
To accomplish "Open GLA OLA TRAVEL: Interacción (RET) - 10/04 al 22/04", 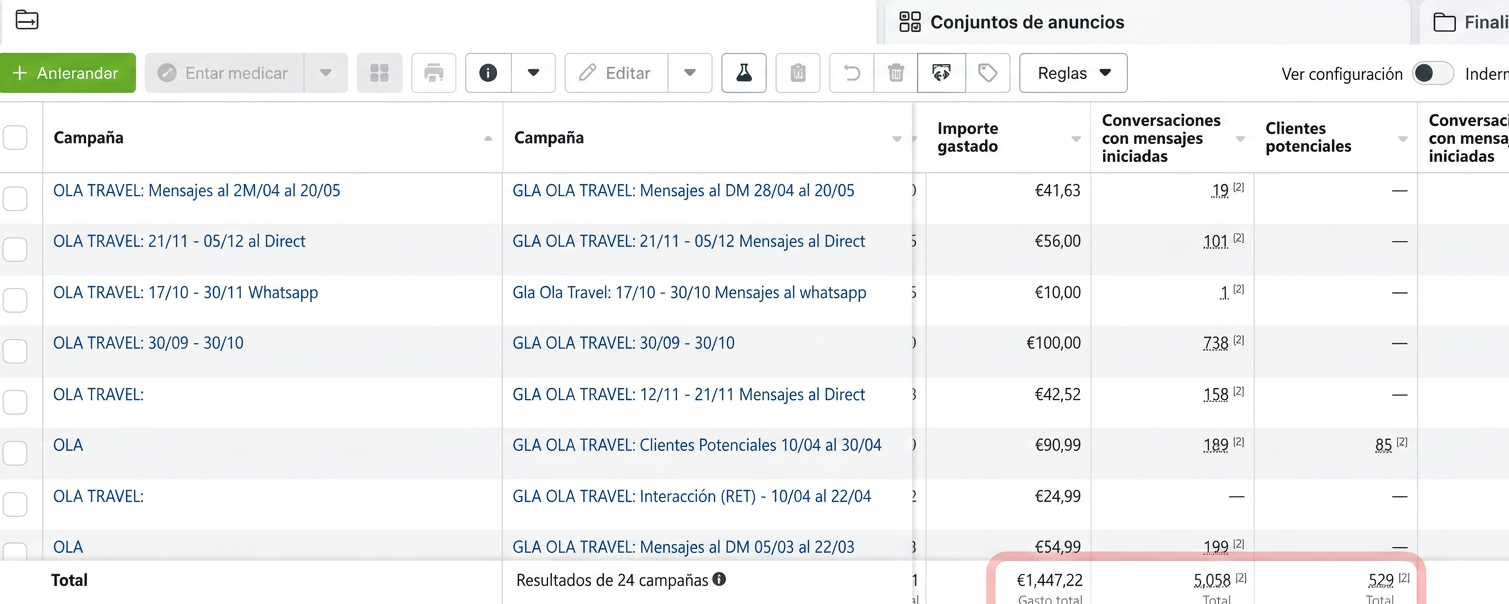I will tap(692, 496).
